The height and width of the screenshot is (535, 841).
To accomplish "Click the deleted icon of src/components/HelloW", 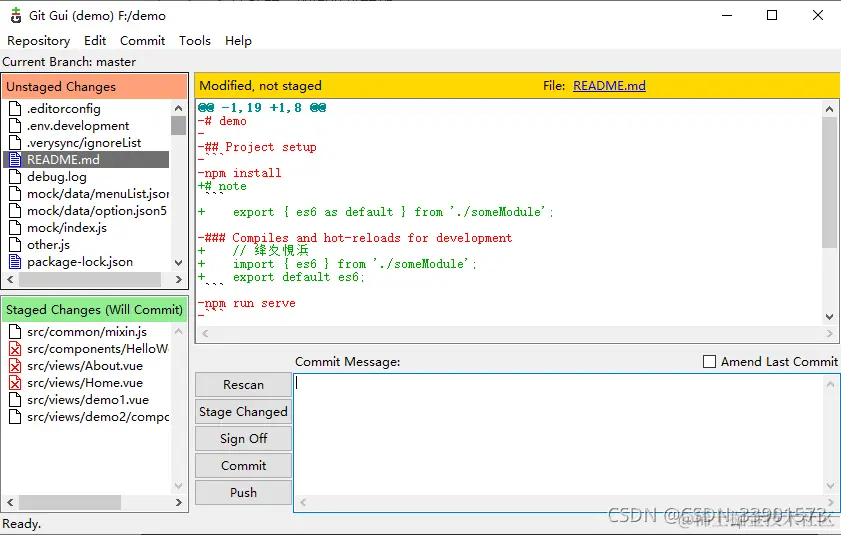I will [x=15, y=349].
